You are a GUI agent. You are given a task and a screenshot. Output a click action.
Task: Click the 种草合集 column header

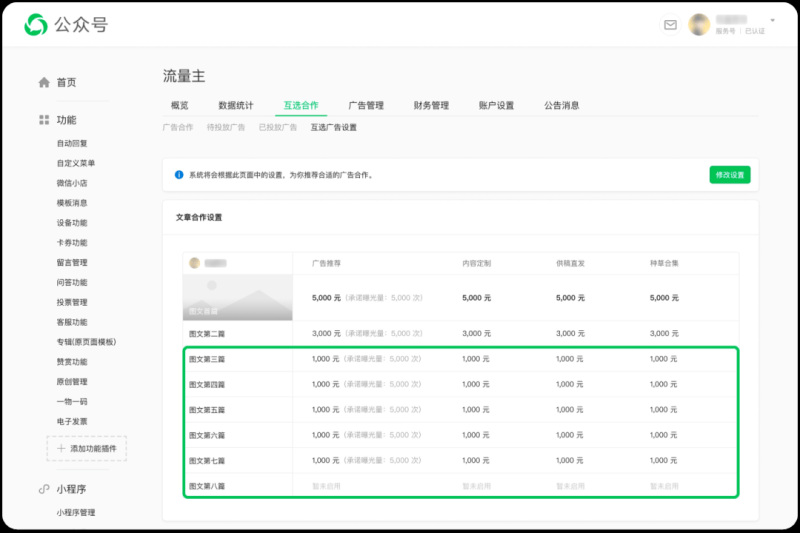coord(664,264)
